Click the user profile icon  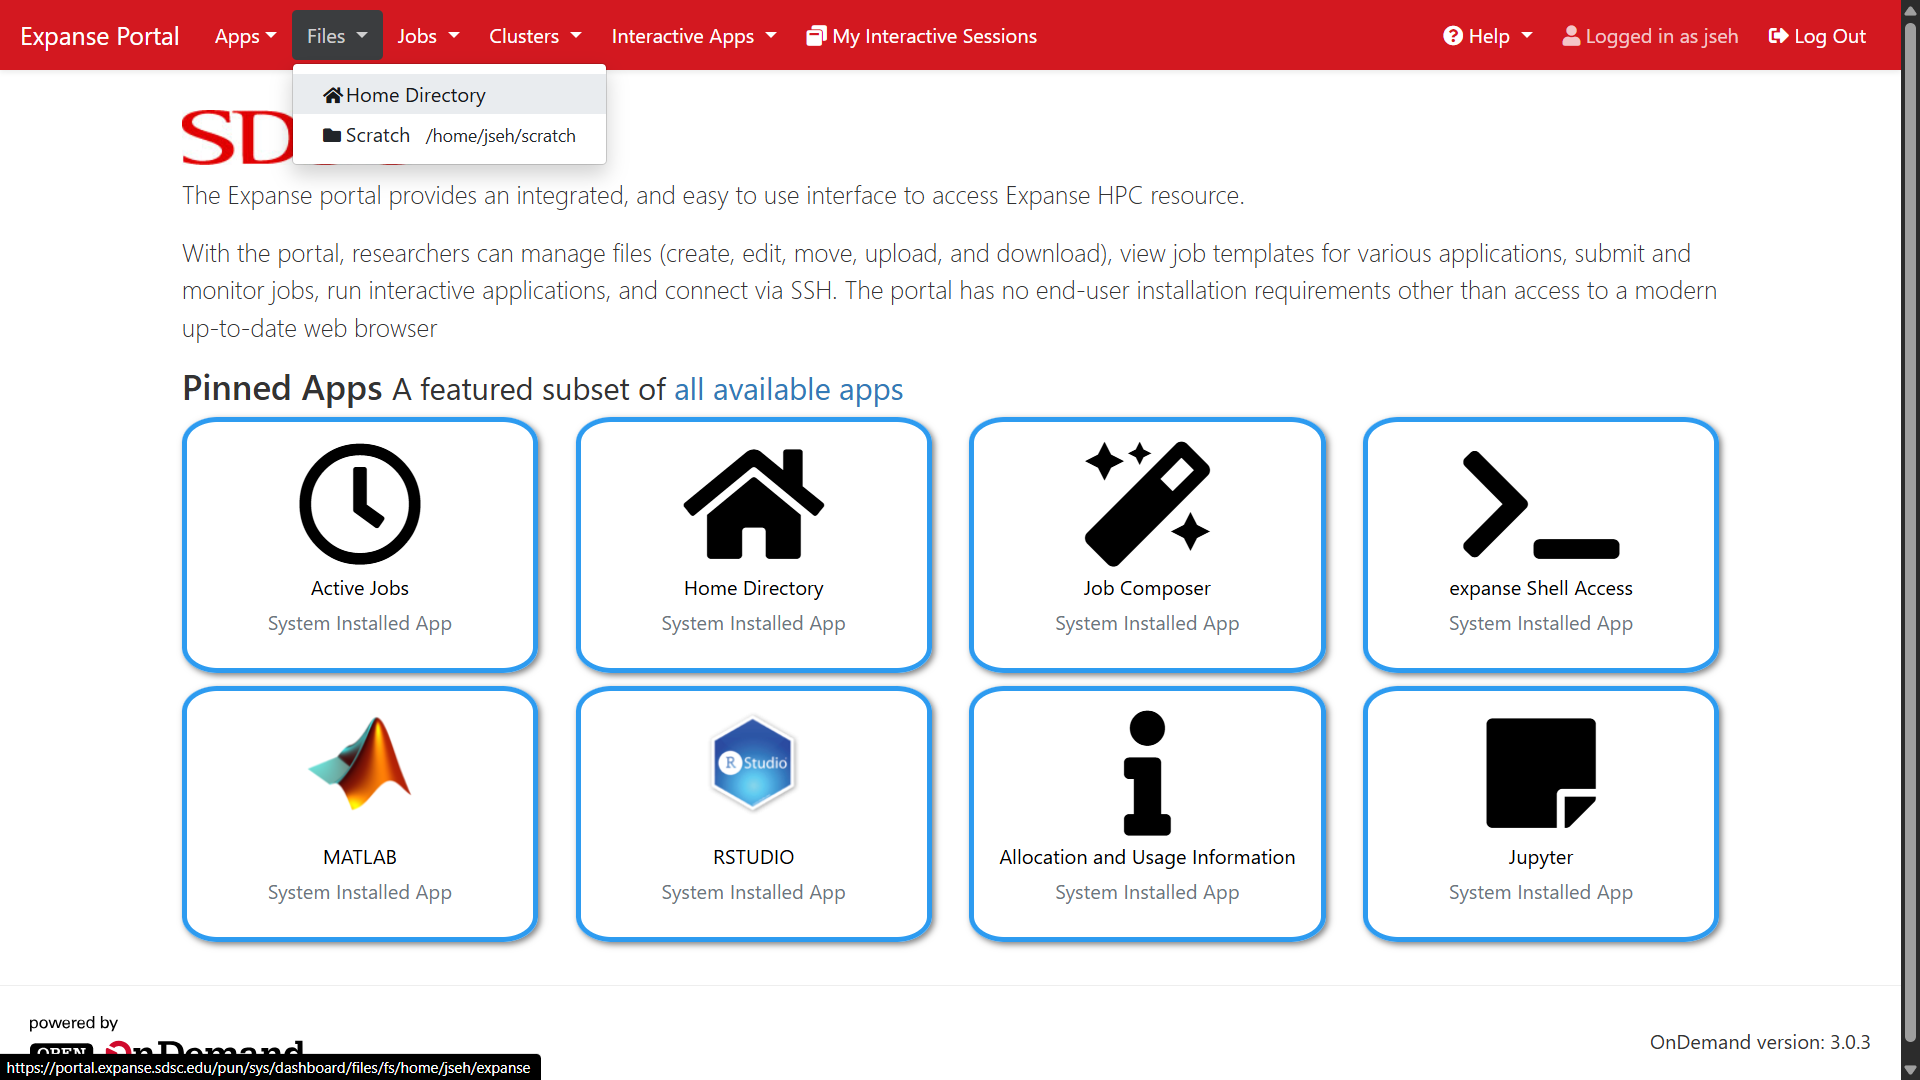coord(1571,36)
